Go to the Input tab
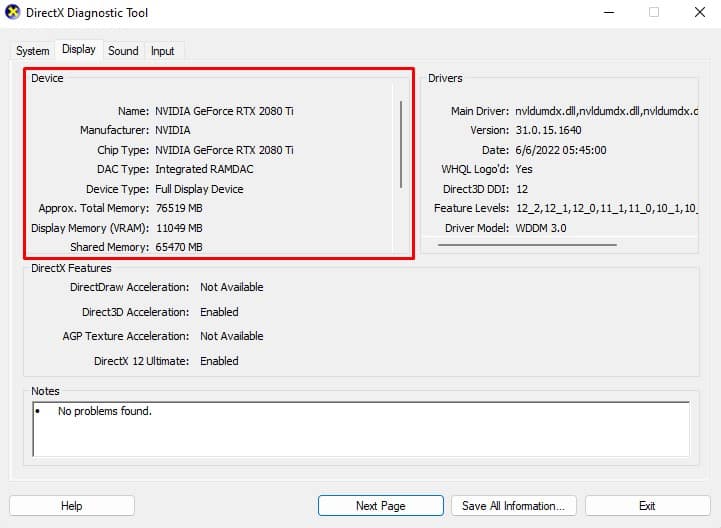 (163, 51)
